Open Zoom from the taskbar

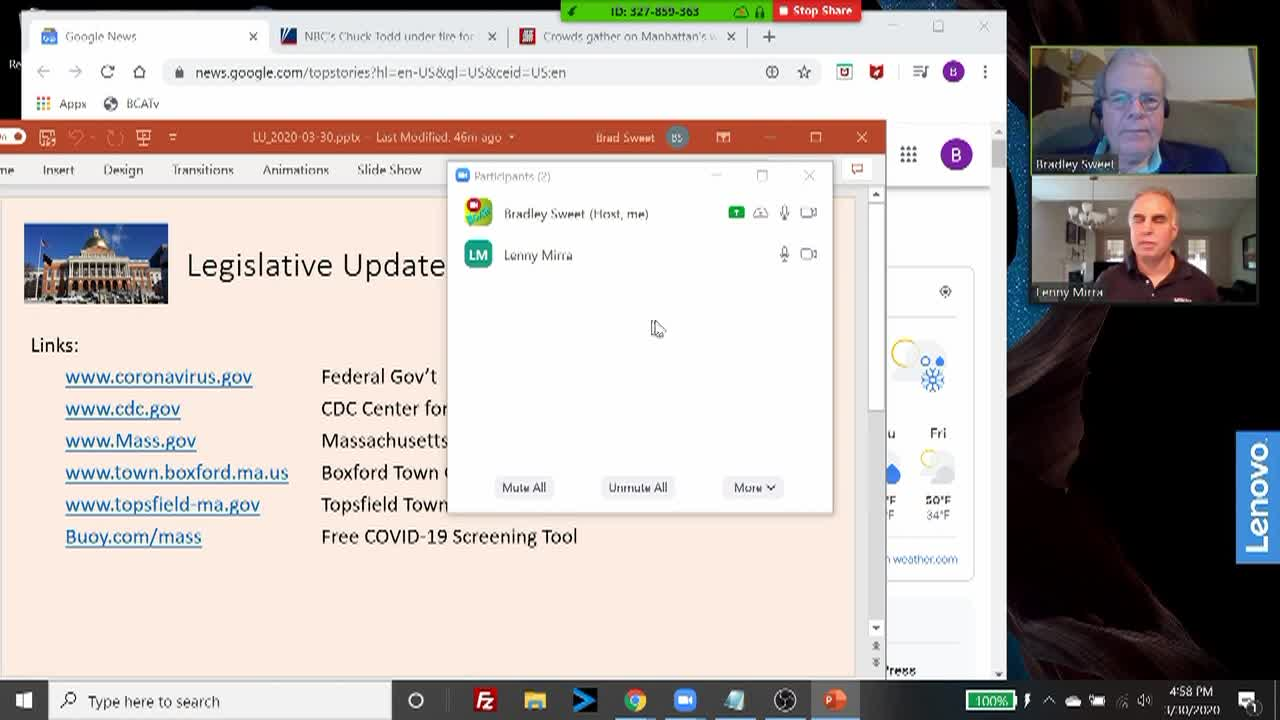[685, 701]
